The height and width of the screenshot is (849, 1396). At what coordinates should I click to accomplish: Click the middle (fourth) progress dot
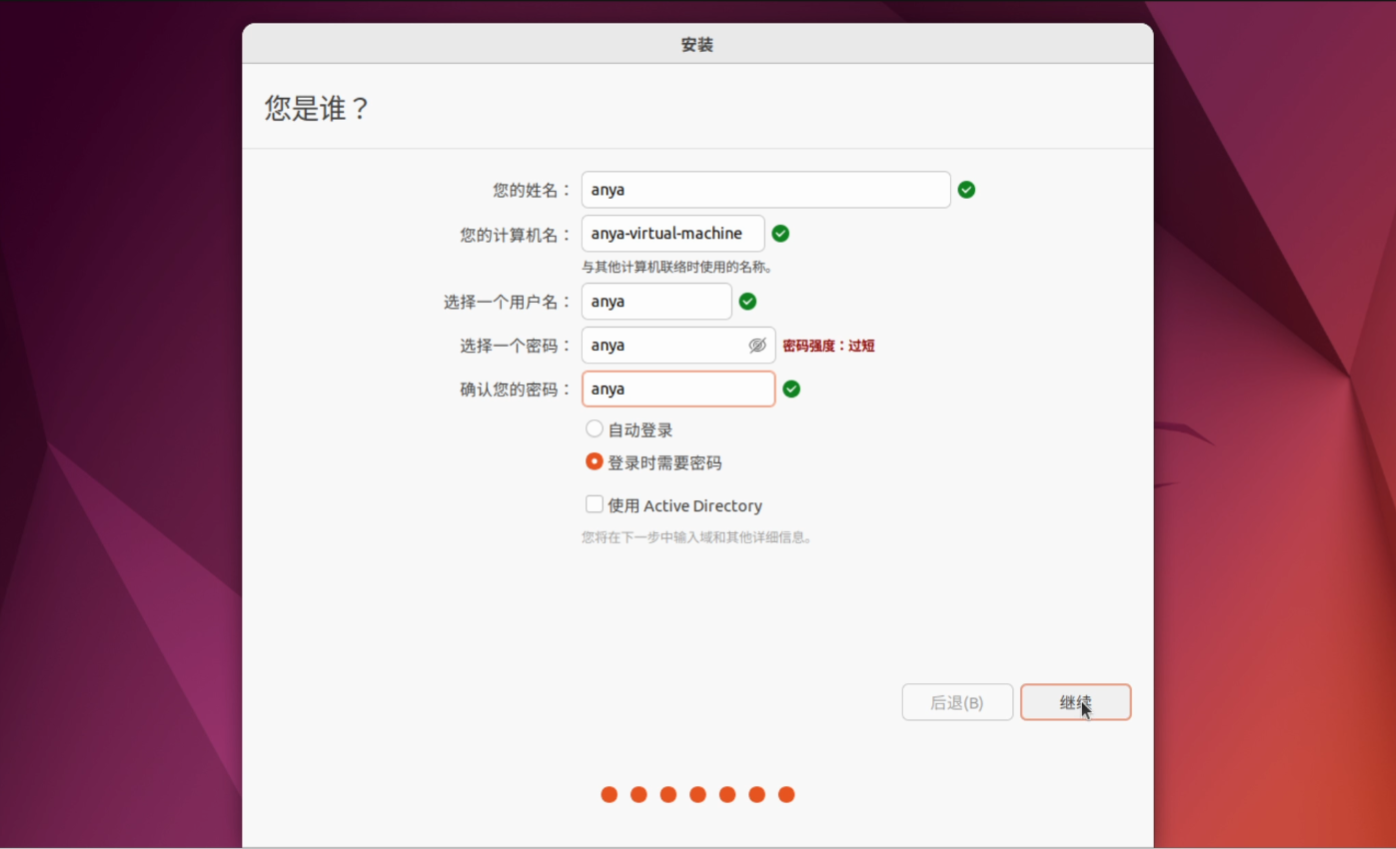tap(698, 795)
